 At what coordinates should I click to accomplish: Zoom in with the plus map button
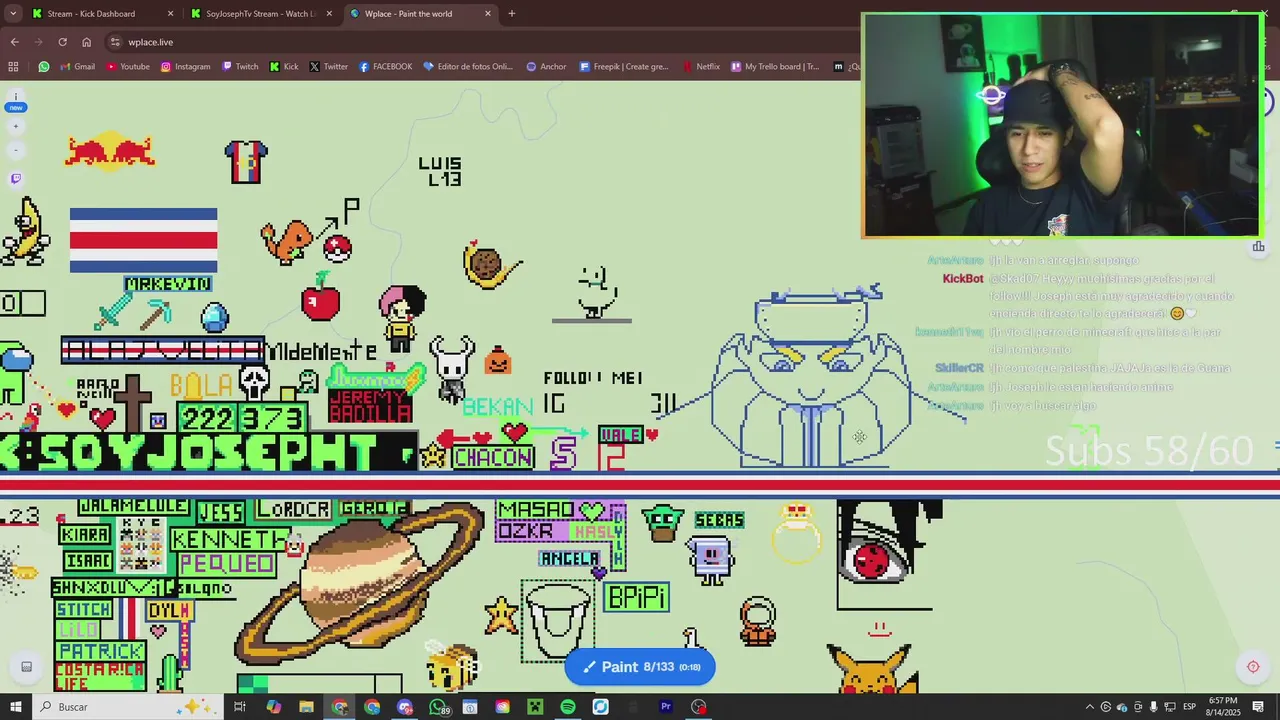click(16, 127)
